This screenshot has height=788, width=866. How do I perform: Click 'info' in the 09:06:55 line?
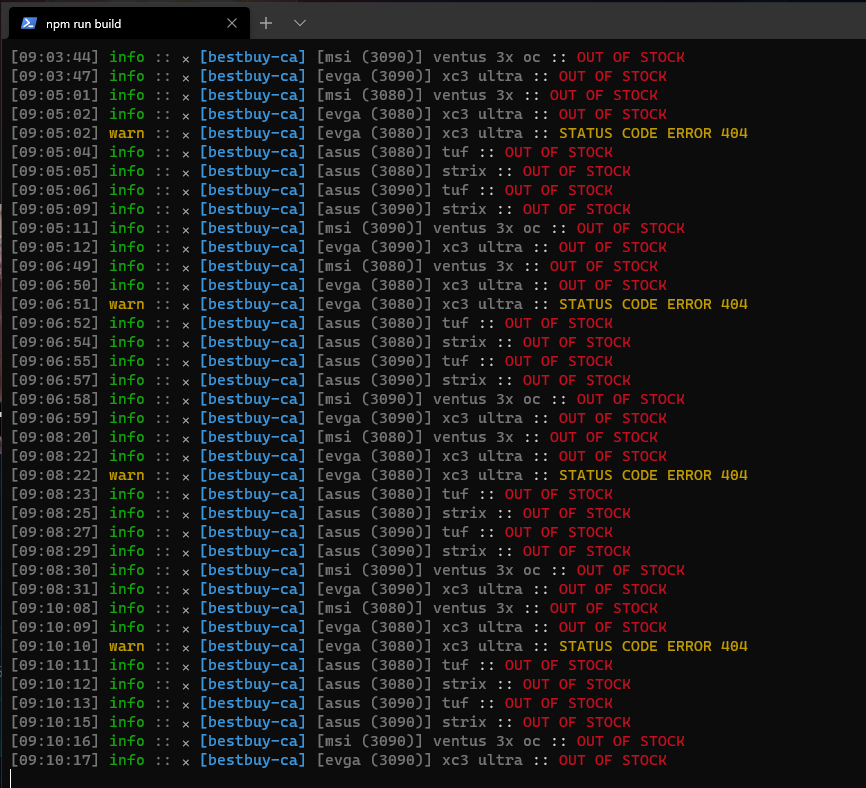click(126, 361)
